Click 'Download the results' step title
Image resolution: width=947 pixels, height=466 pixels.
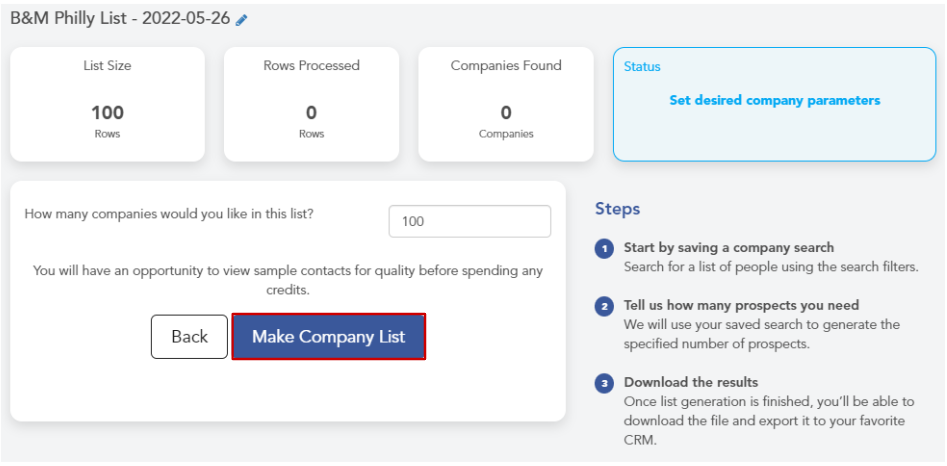pos(690,382)
